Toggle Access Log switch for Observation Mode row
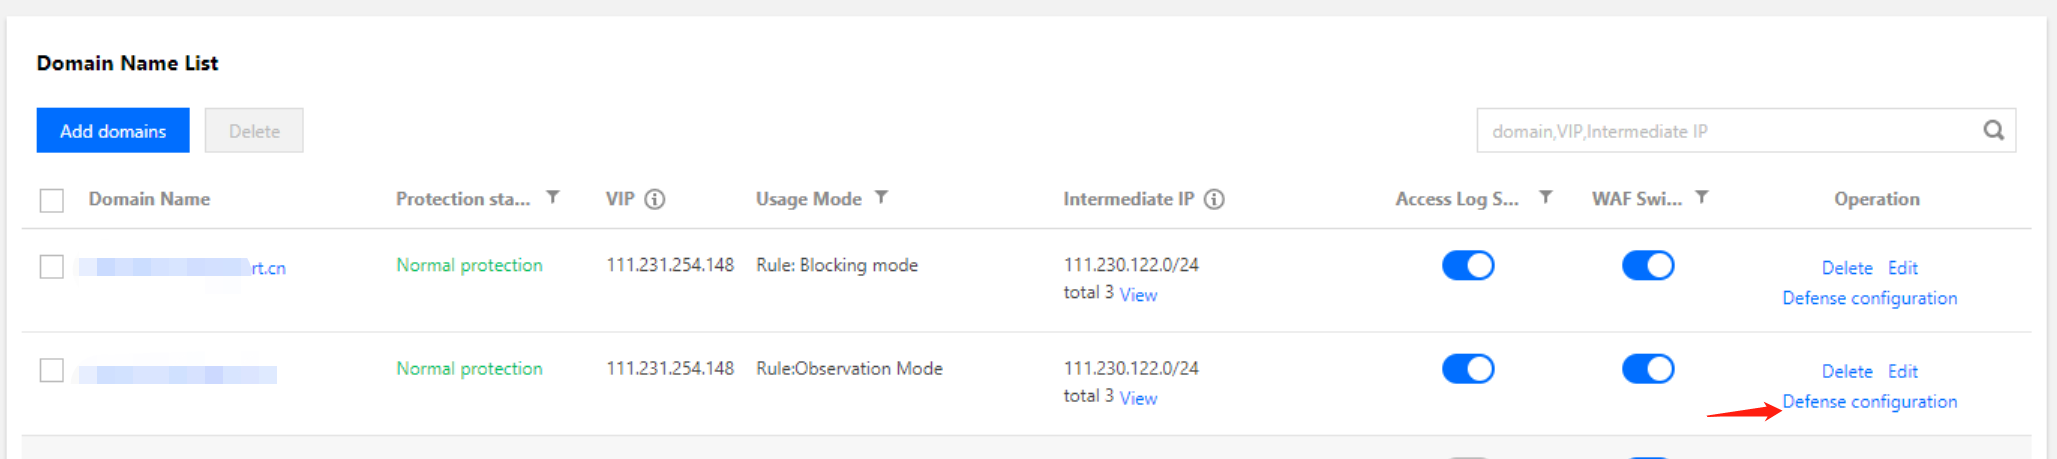2057x459 pixels. [1468, 369]
